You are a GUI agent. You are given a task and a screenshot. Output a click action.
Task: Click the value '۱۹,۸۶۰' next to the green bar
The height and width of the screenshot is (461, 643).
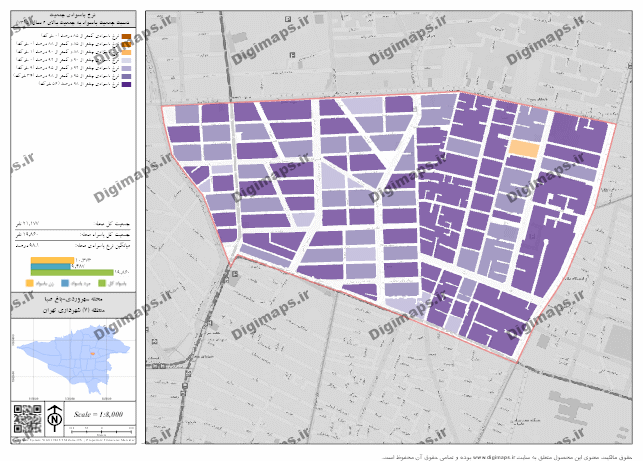[x=122, y=272]
